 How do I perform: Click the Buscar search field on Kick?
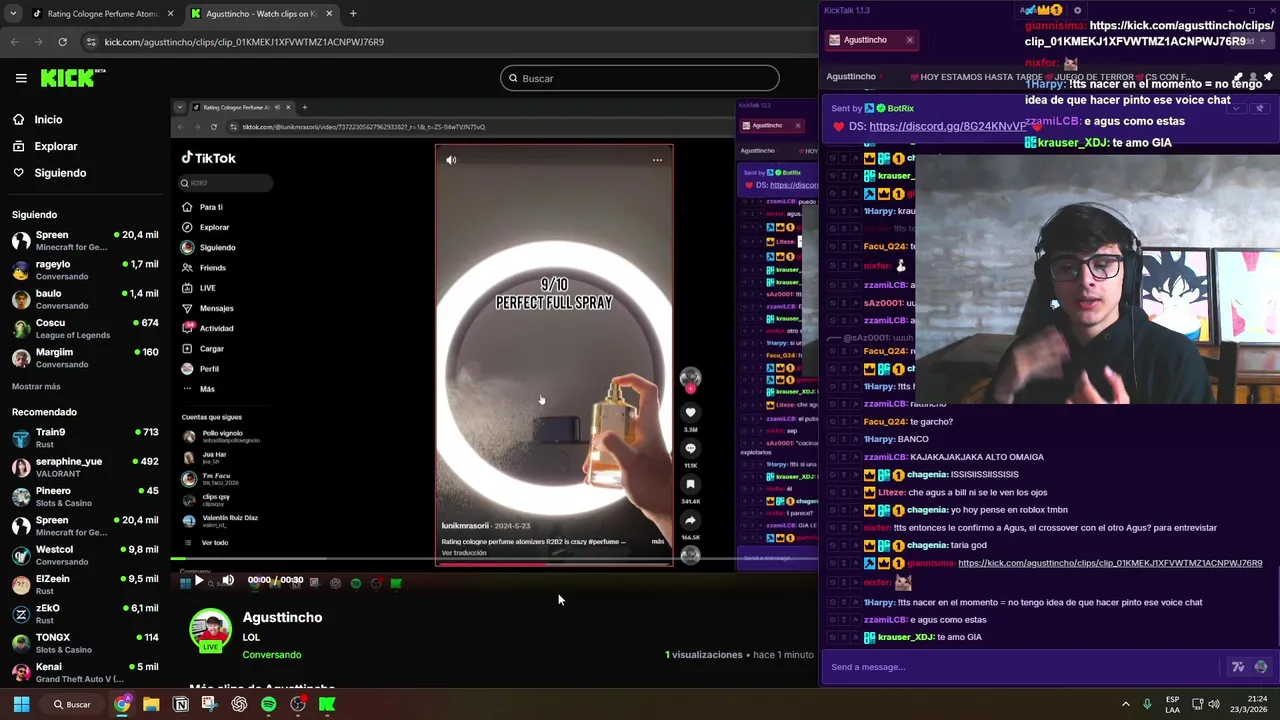pos(640,78)
